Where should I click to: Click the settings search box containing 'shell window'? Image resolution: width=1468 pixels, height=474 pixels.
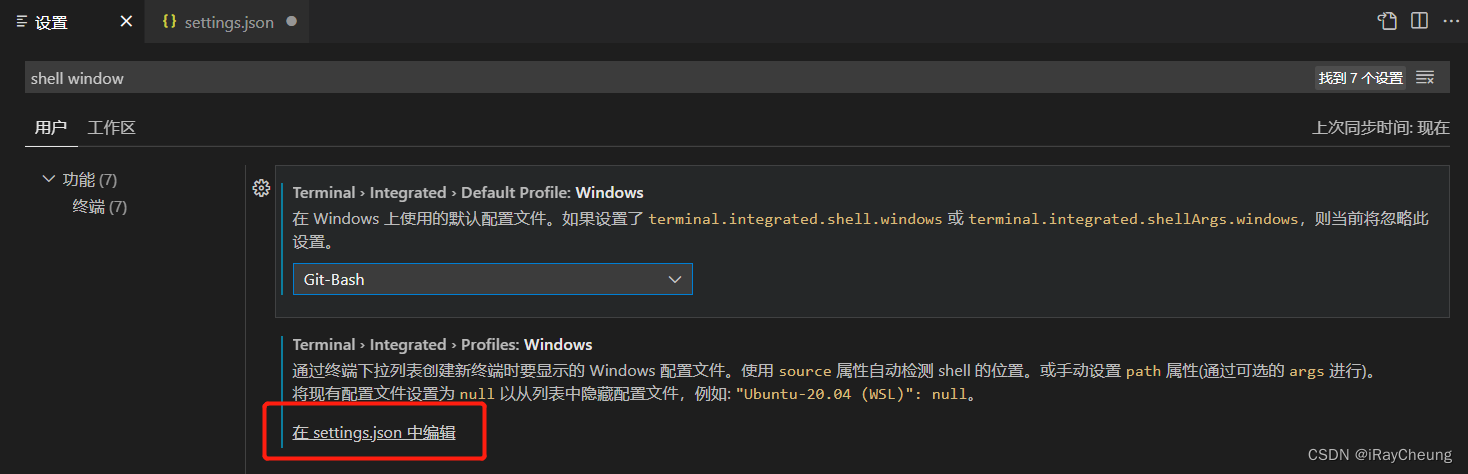click(660, 78)
